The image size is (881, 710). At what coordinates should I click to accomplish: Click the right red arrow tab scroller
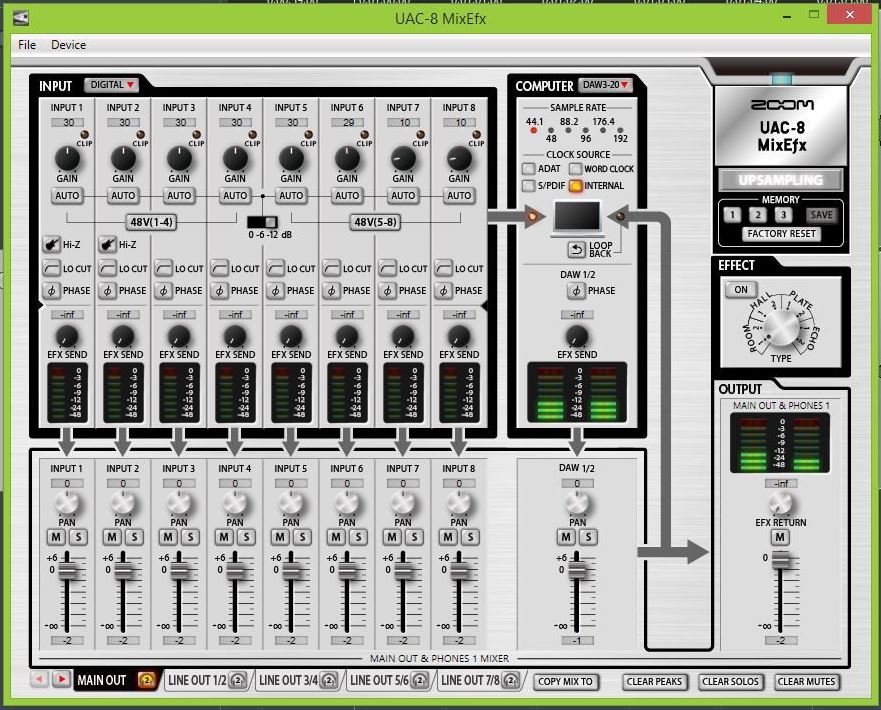(x=61, y=679)
